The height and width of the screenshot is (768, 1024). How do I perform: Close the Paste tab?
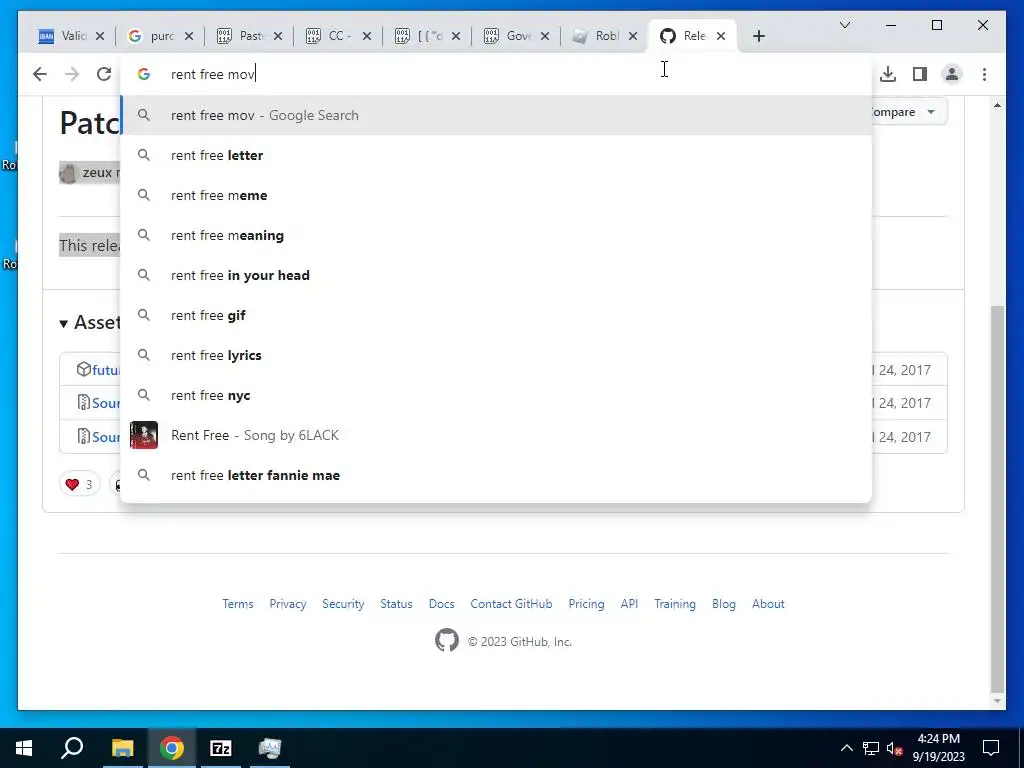278,36
